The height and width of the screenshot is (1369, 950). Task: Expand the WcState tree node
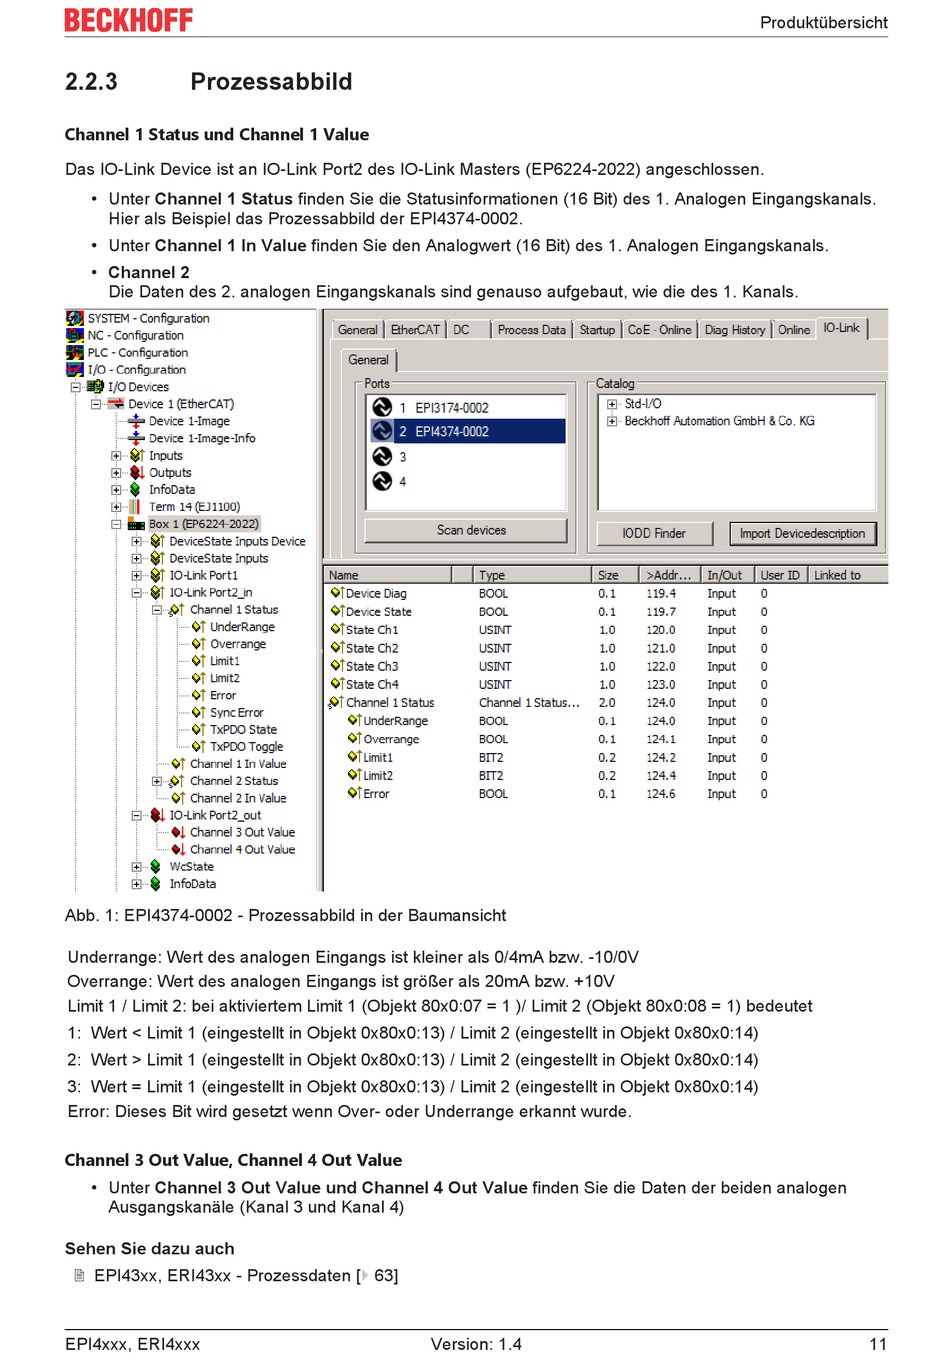click(x=137, y=867)
